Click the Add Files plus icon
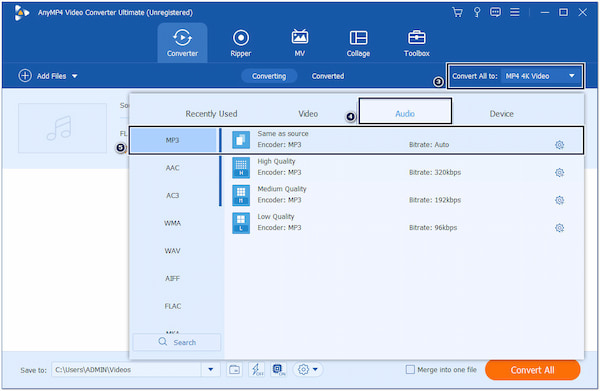Screen dimensions: 600x391 point(25,76)
